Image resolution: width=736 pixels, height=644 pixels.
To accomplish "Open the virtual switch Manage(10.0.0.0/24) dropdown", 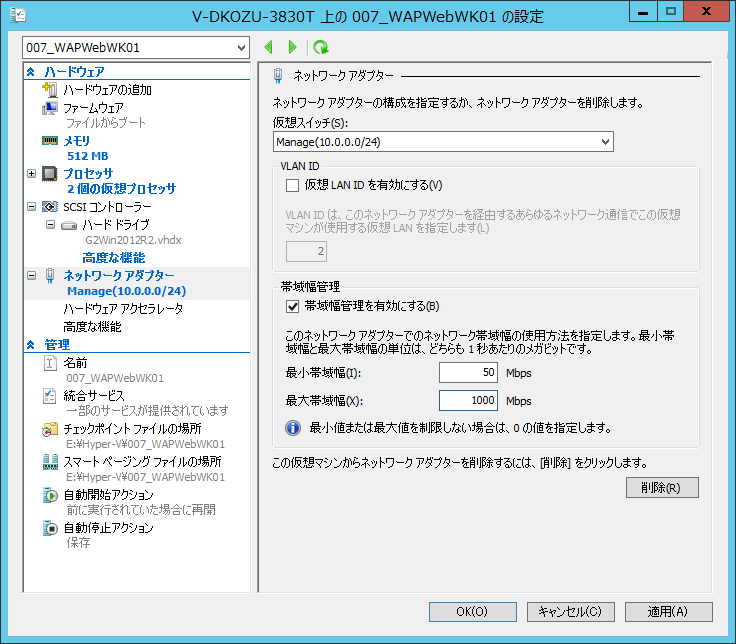I will pos(606,142).
